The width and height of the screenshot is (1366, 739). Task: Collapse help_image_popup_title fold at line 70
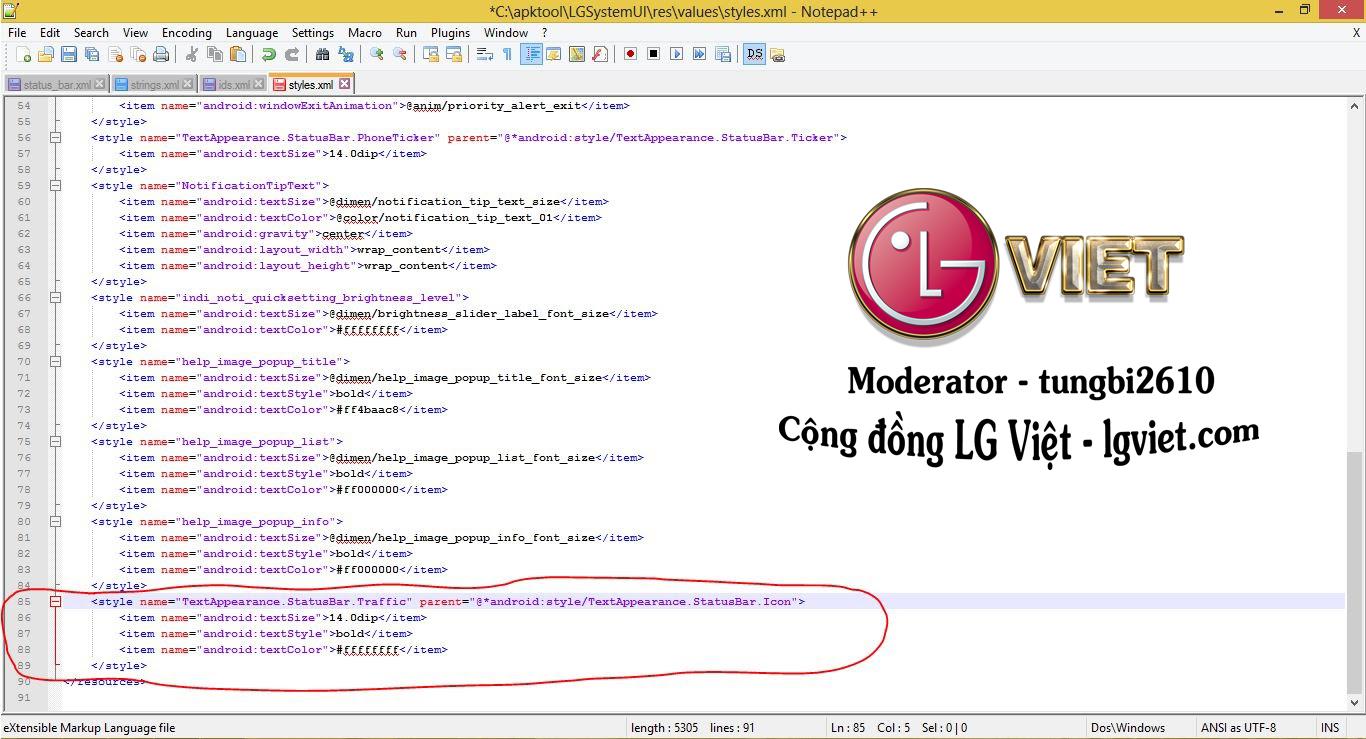(56, 362)
